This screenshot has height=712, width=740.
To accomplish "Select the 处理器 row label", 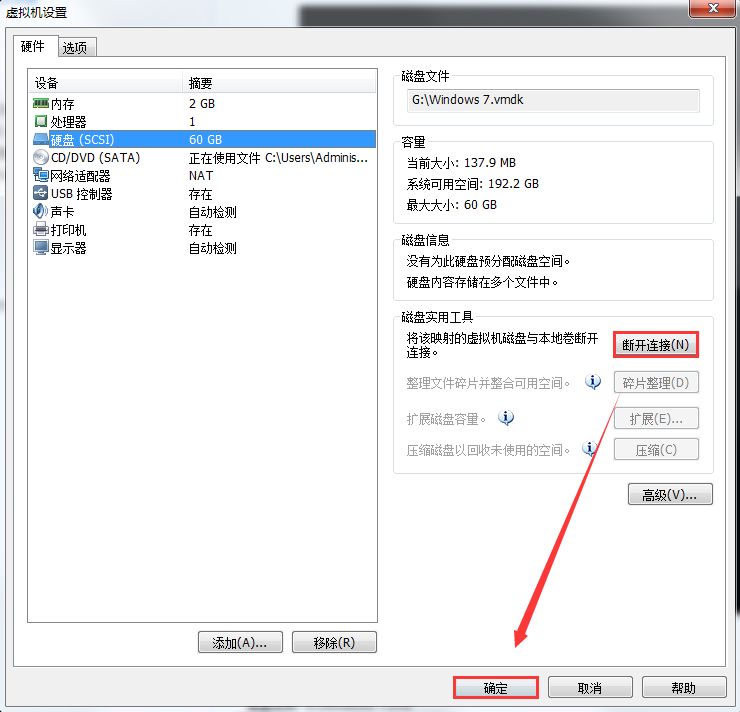I will [68, 121].
